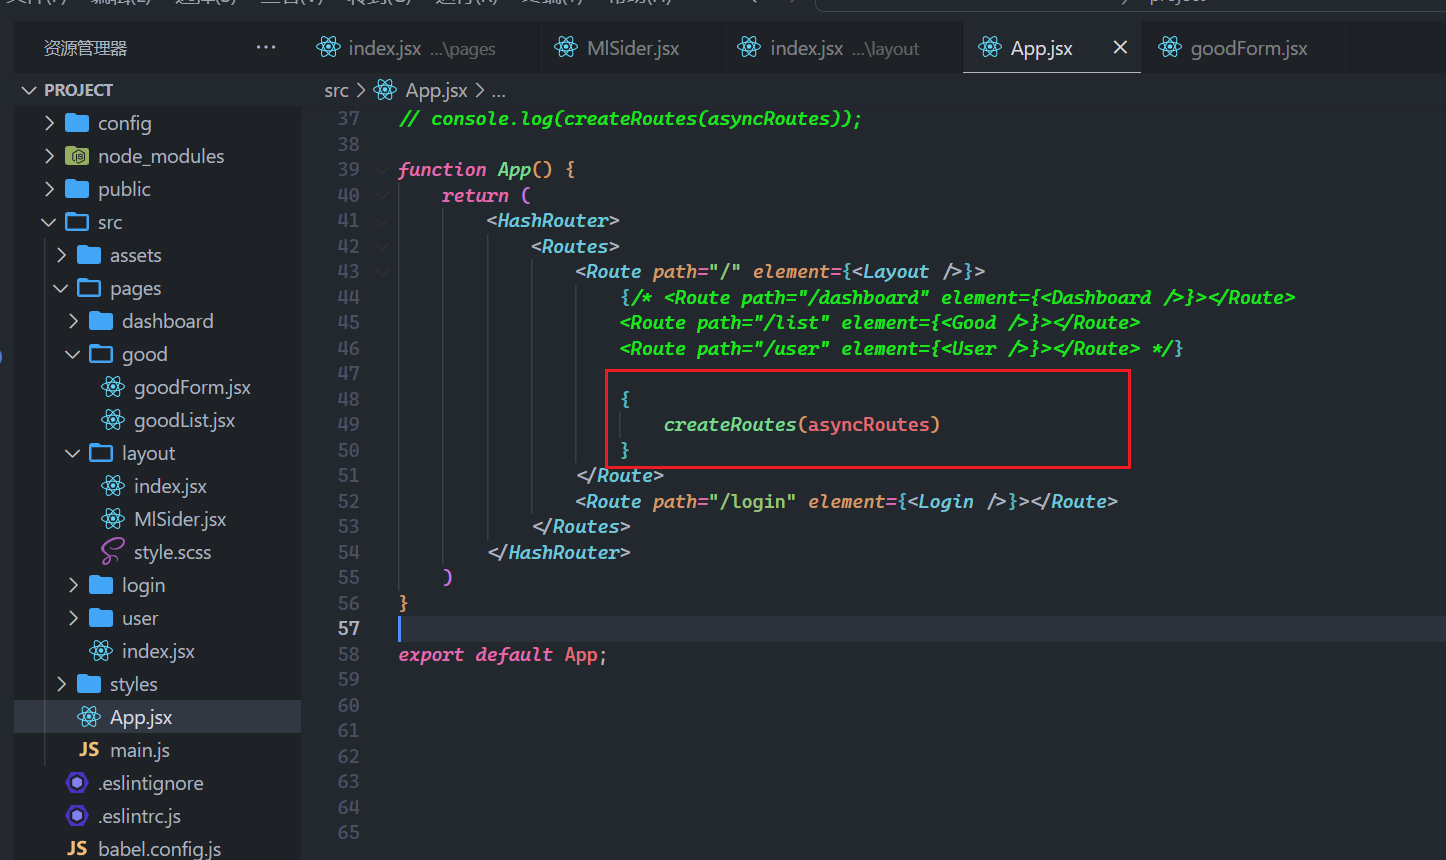Screen dimensions: 1446x860
Task: Open goodList.jsx in the file tree
Action: 184,420
